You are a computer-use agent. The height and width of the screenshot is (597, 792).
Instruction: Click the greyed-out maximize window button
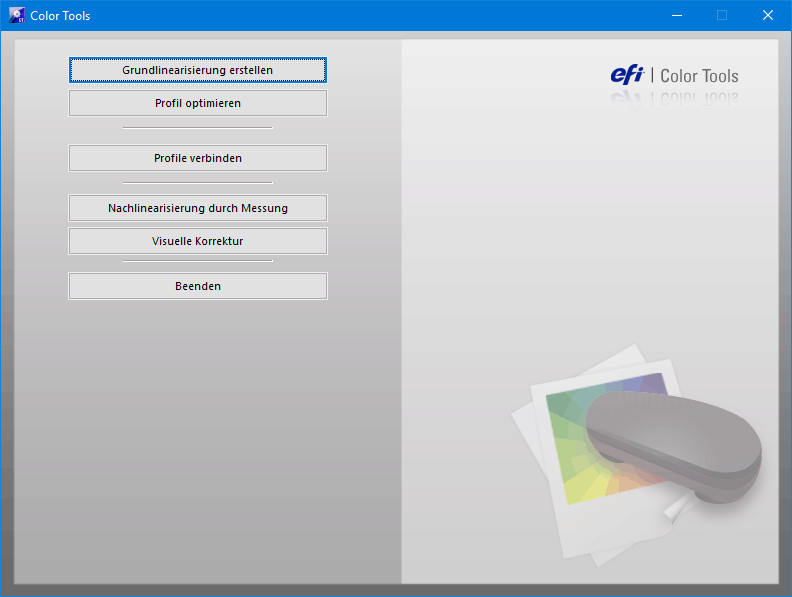722,15
